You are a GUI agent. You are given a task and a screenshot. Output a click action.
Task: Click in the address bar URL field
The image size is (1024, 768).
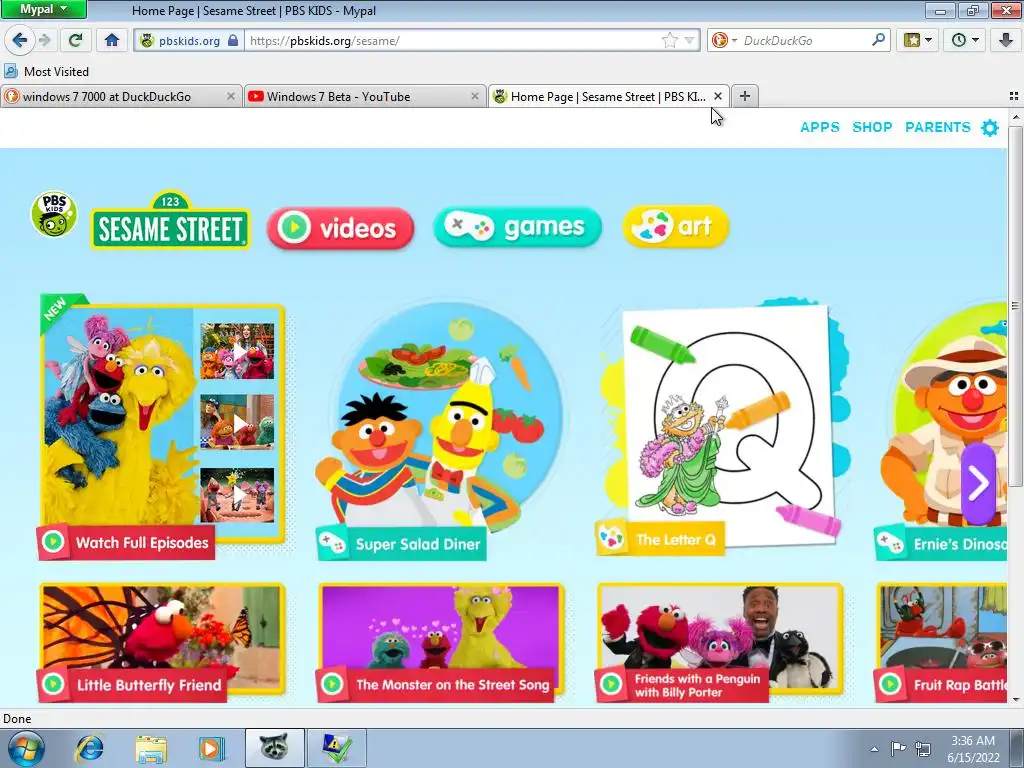454,40
